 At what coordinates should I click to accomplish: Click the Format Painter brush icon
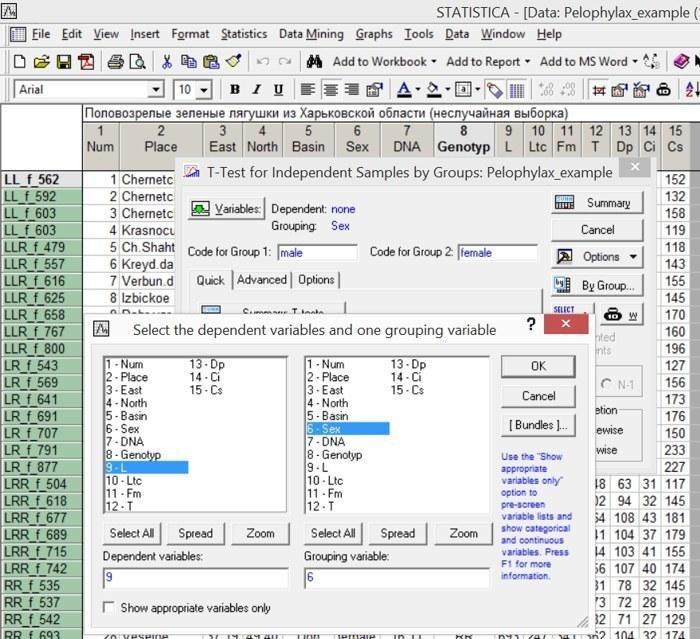tap(233, 61)
